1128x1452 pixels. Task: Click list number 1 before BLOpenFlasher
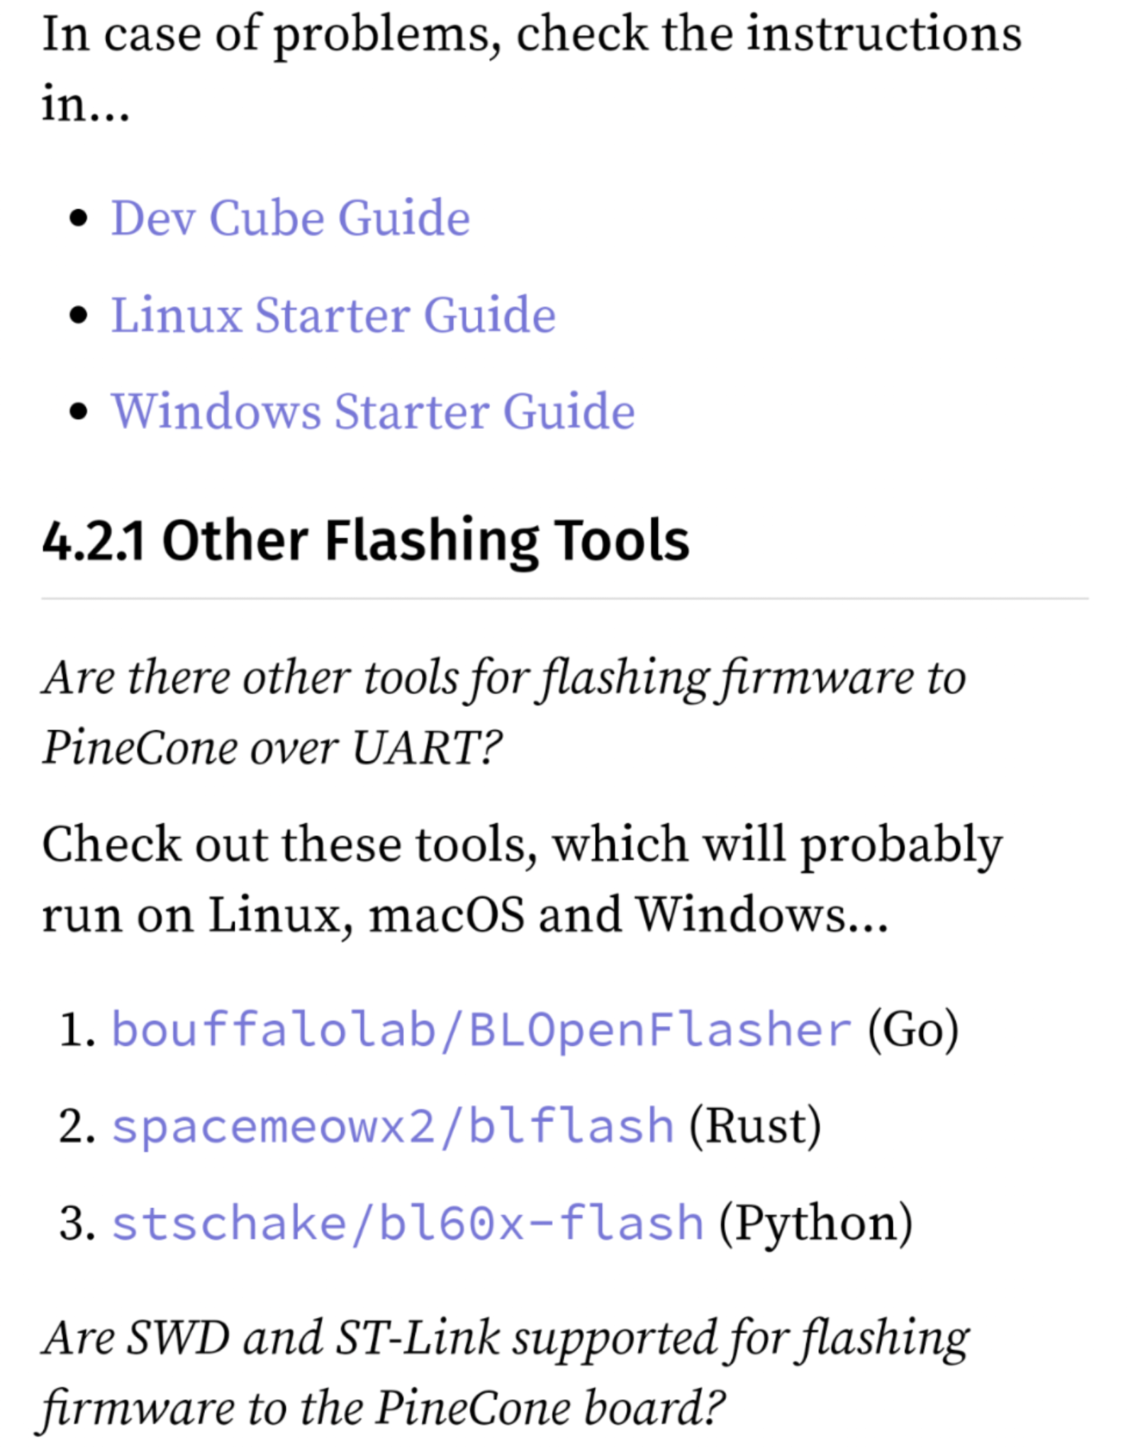[x=77, y=1029]
